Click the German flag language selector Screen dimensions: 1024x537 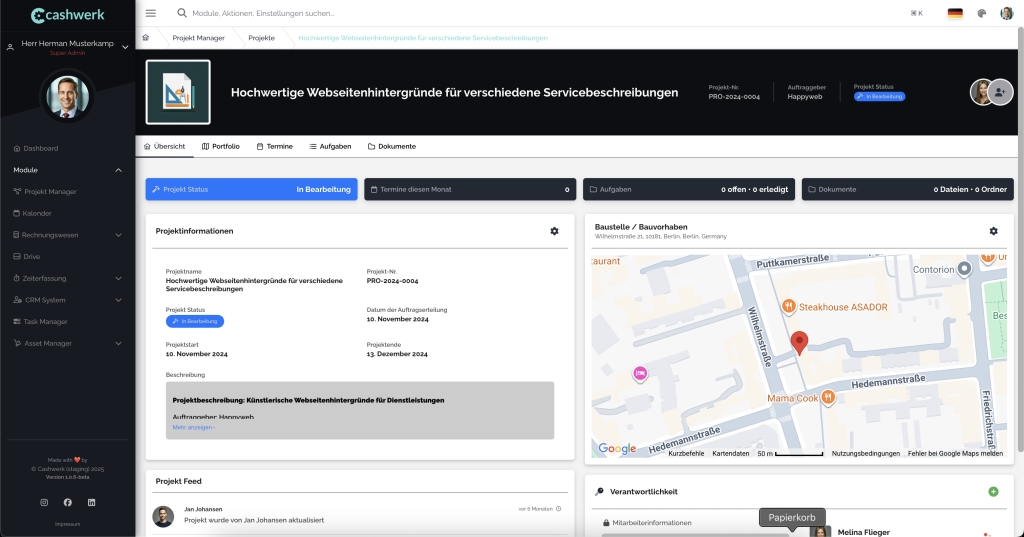(955, 13)
